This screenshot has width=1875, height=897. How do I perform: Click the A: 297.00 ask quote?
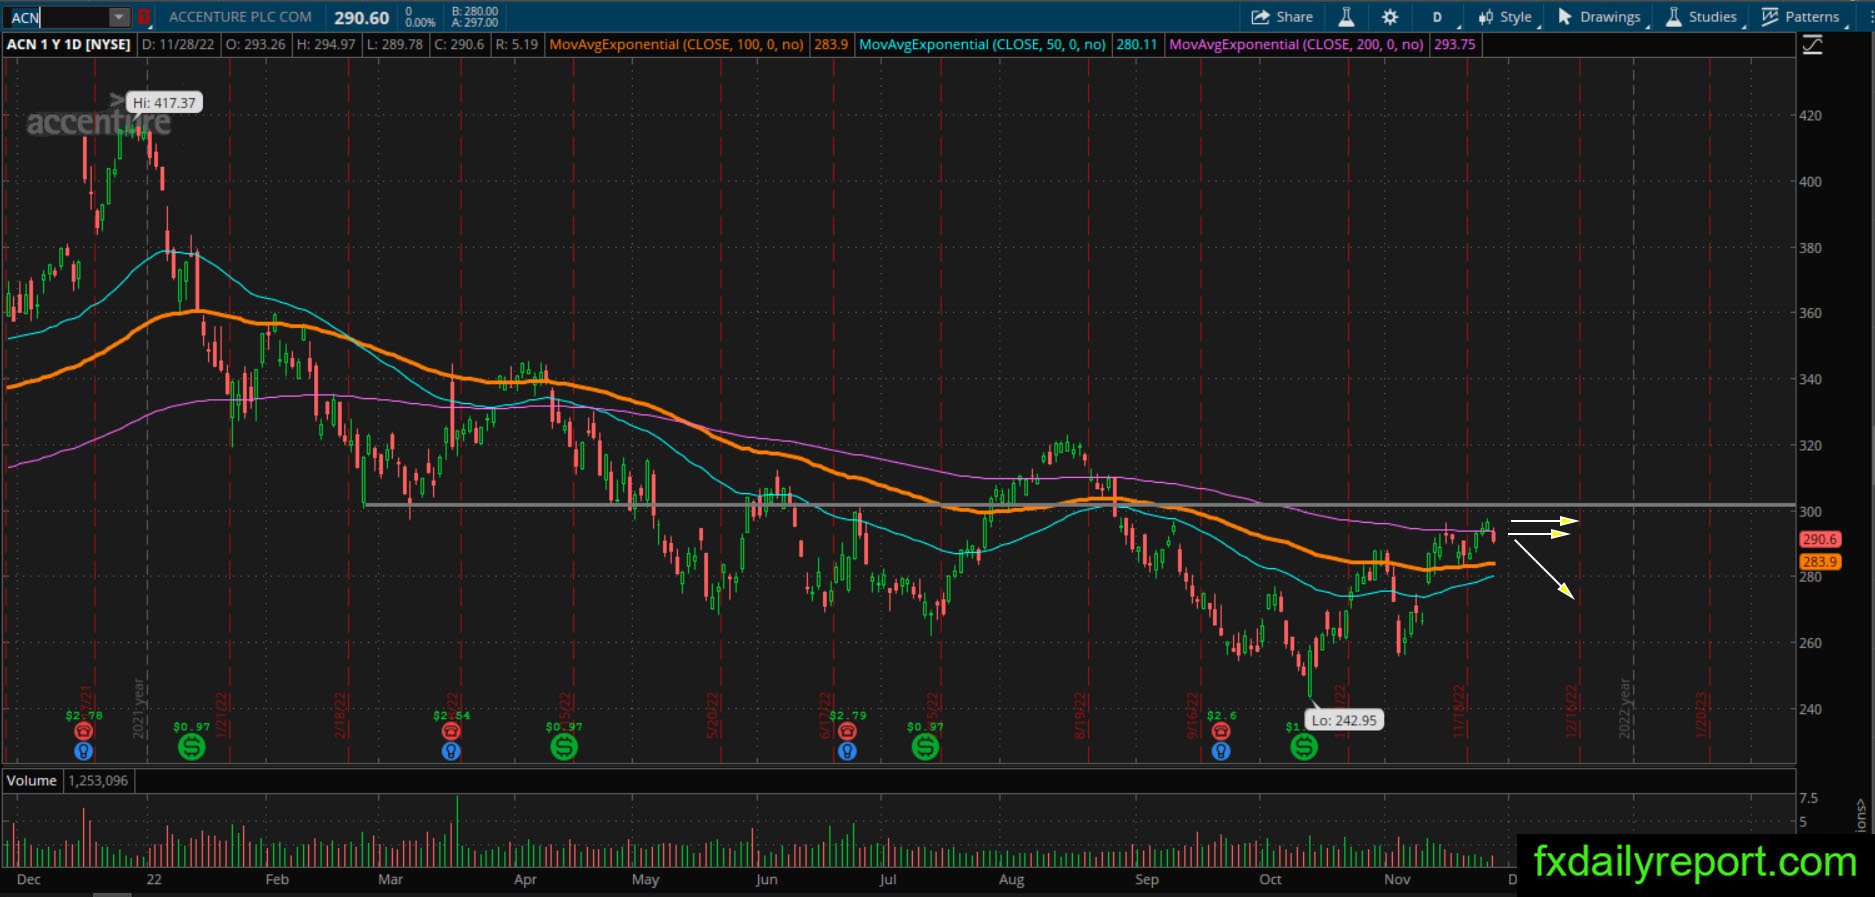(x=475, y=23)
